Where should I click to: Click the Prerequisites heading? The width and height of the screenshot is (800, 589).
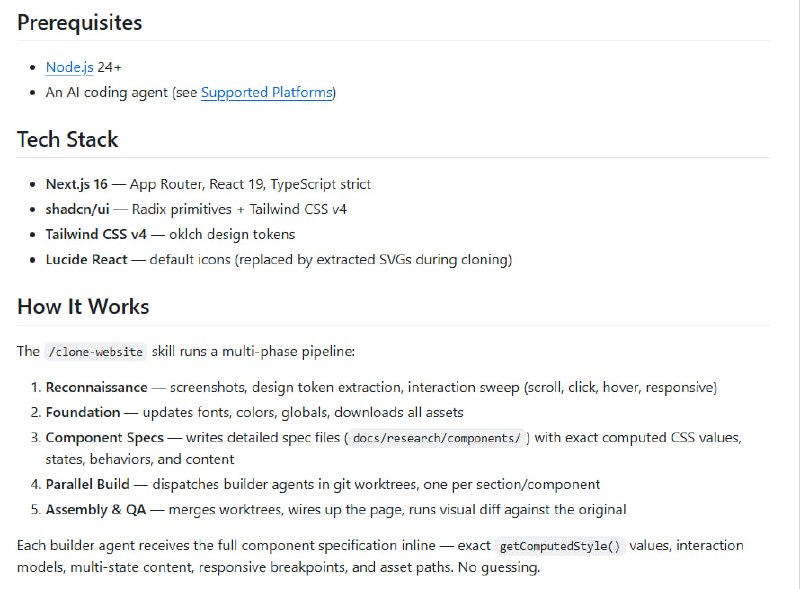click(79, 22)
